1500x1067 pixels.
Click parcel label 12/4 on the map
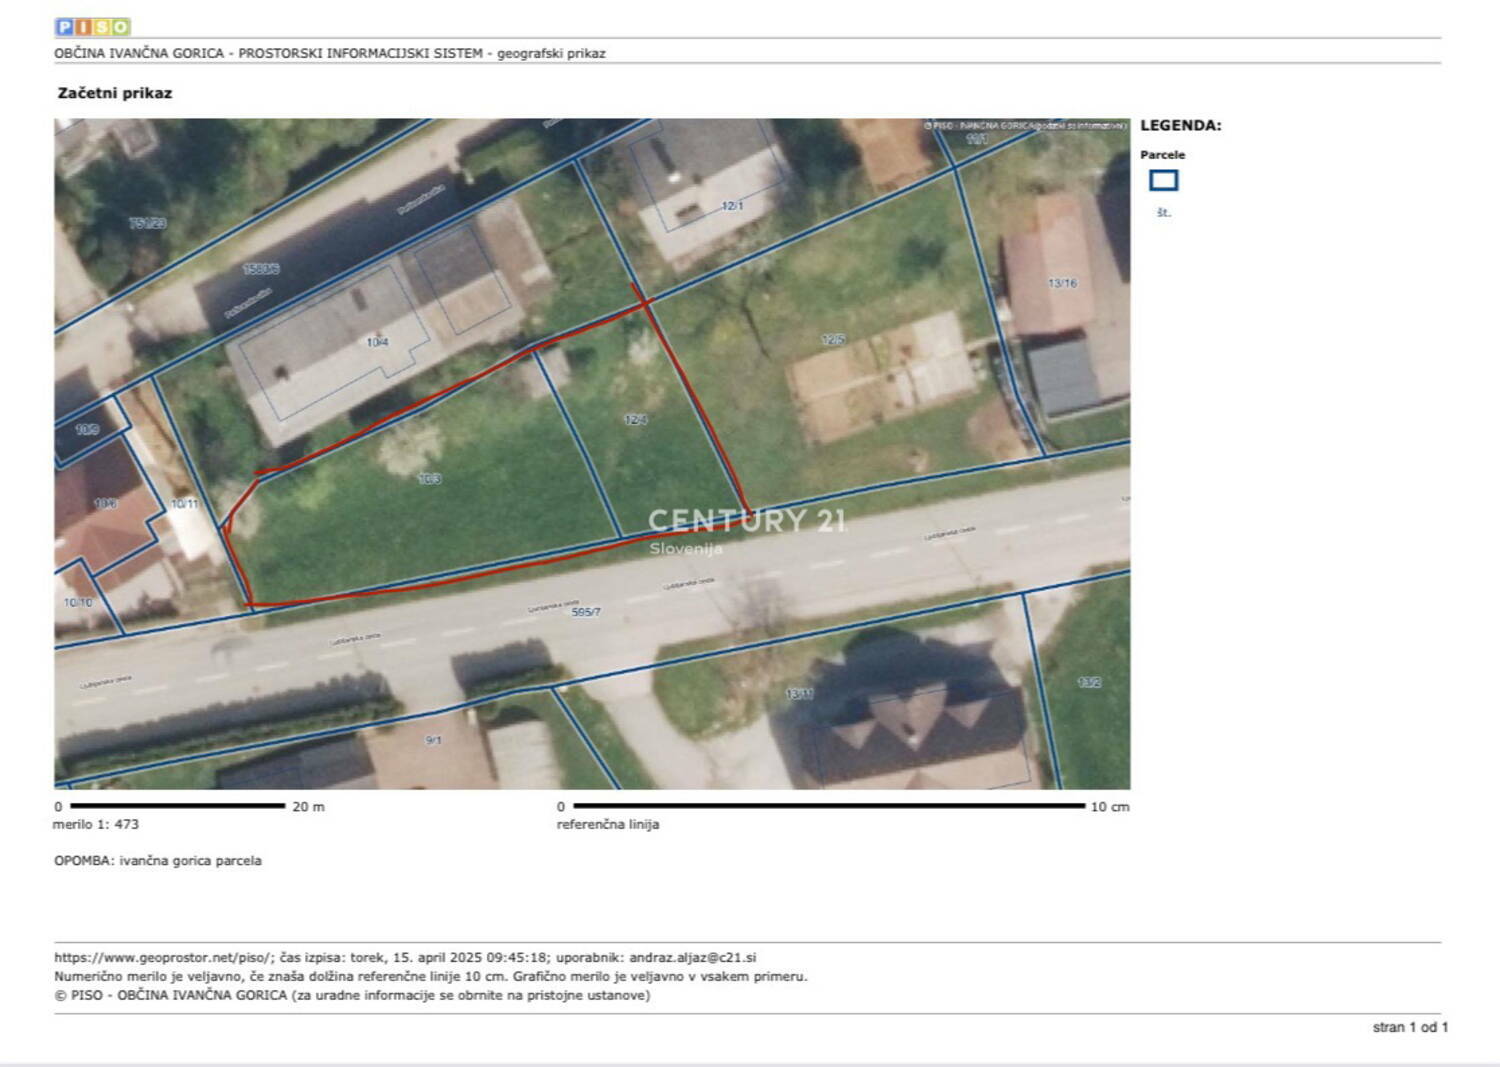pos(636,420)
